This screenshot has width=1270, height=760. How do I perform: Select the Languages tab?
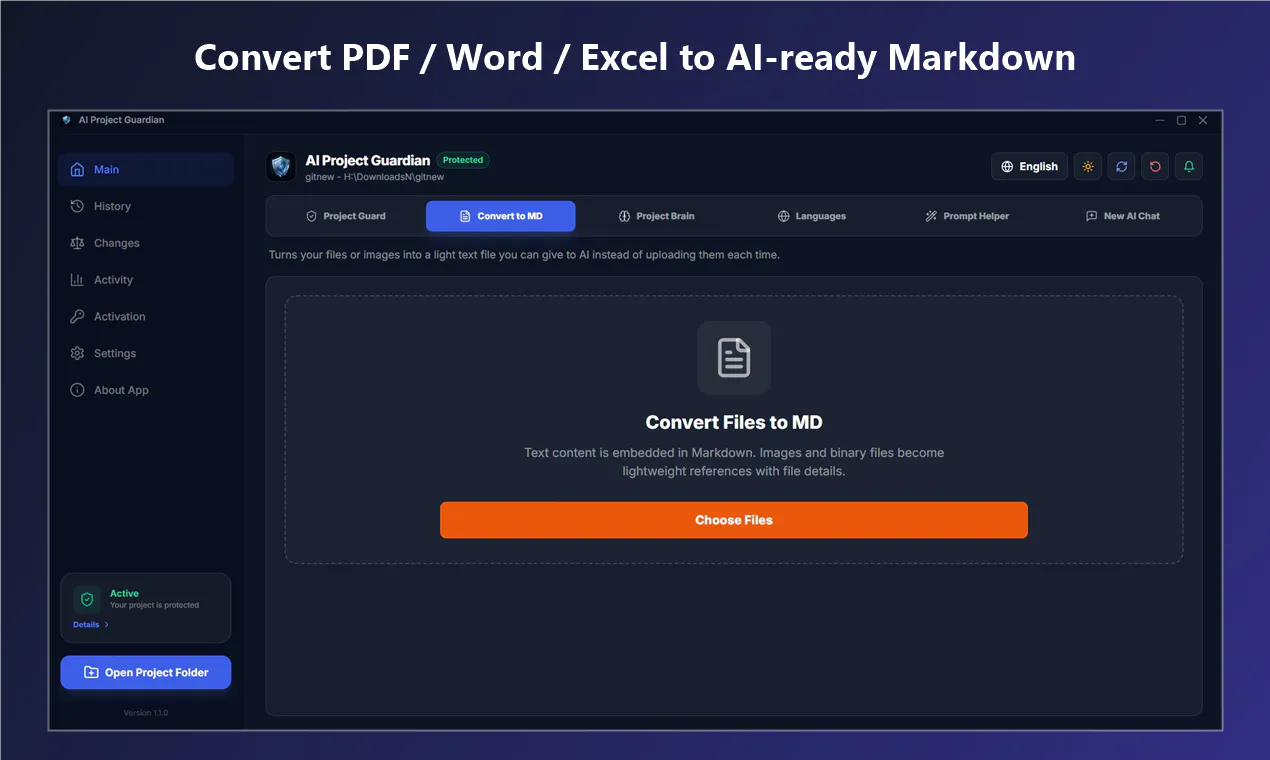tap(812, 216)
